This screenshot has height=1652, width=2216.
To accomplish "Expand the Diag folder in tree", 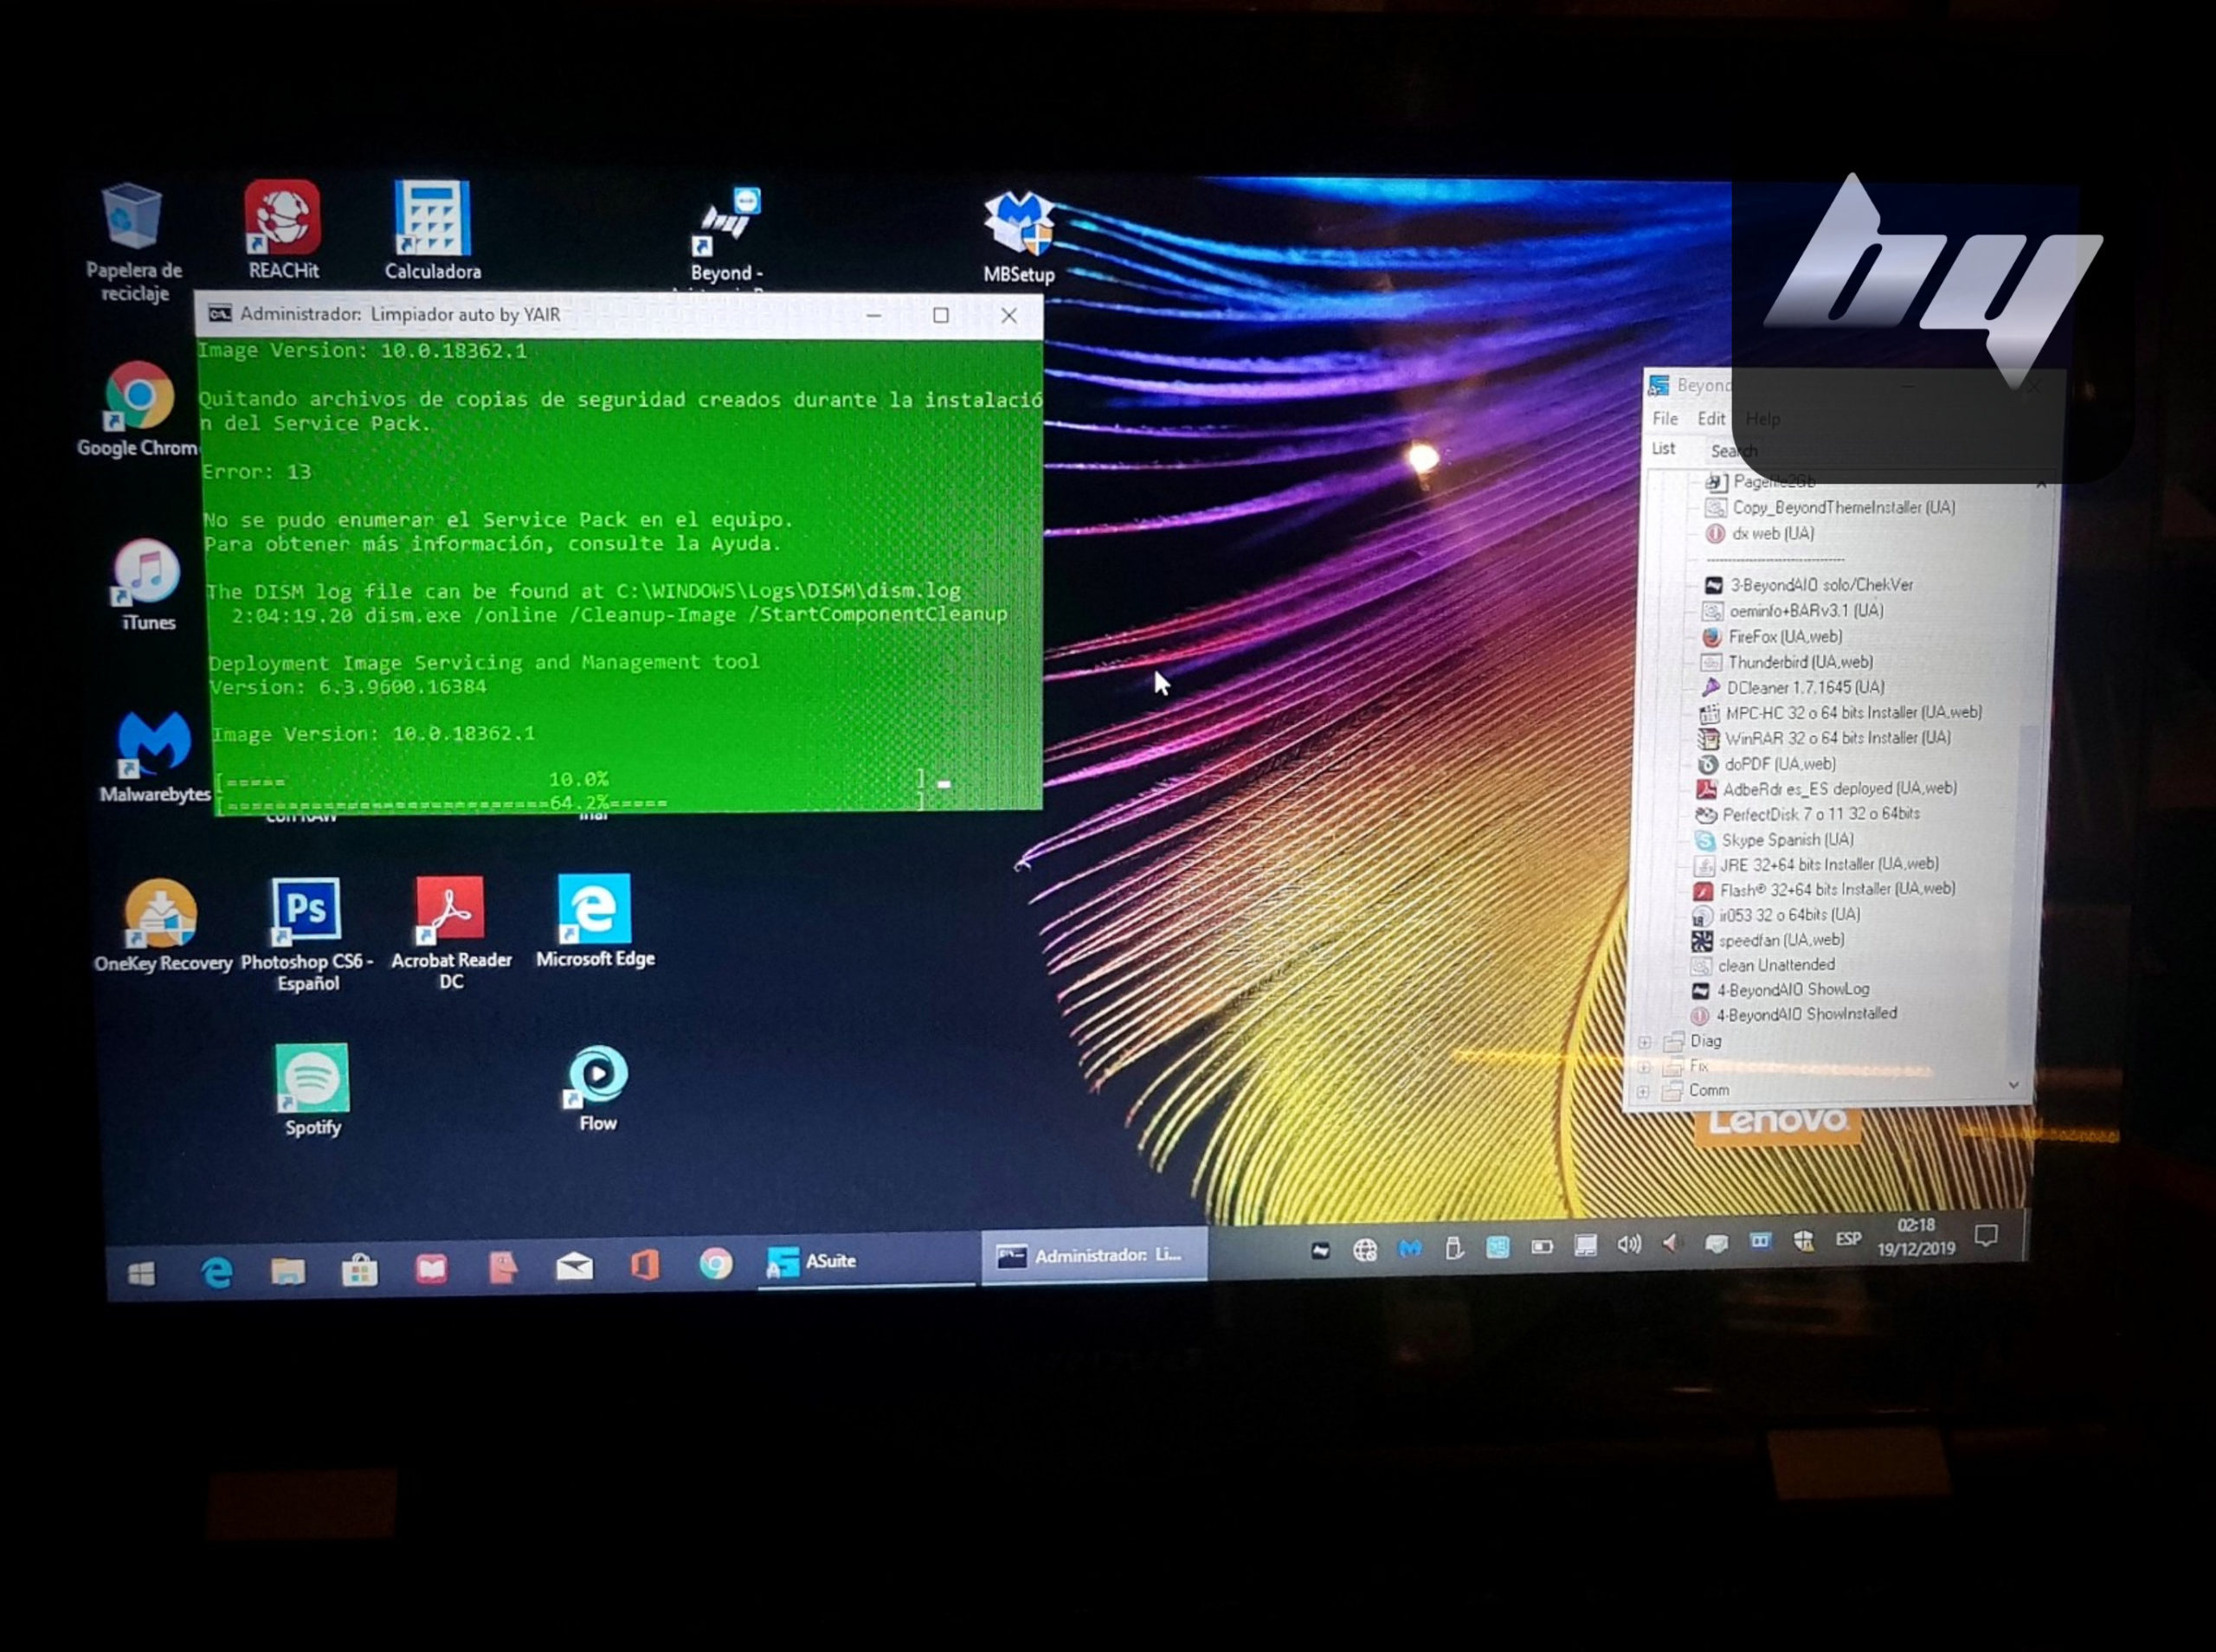I will (1645, 1042).
